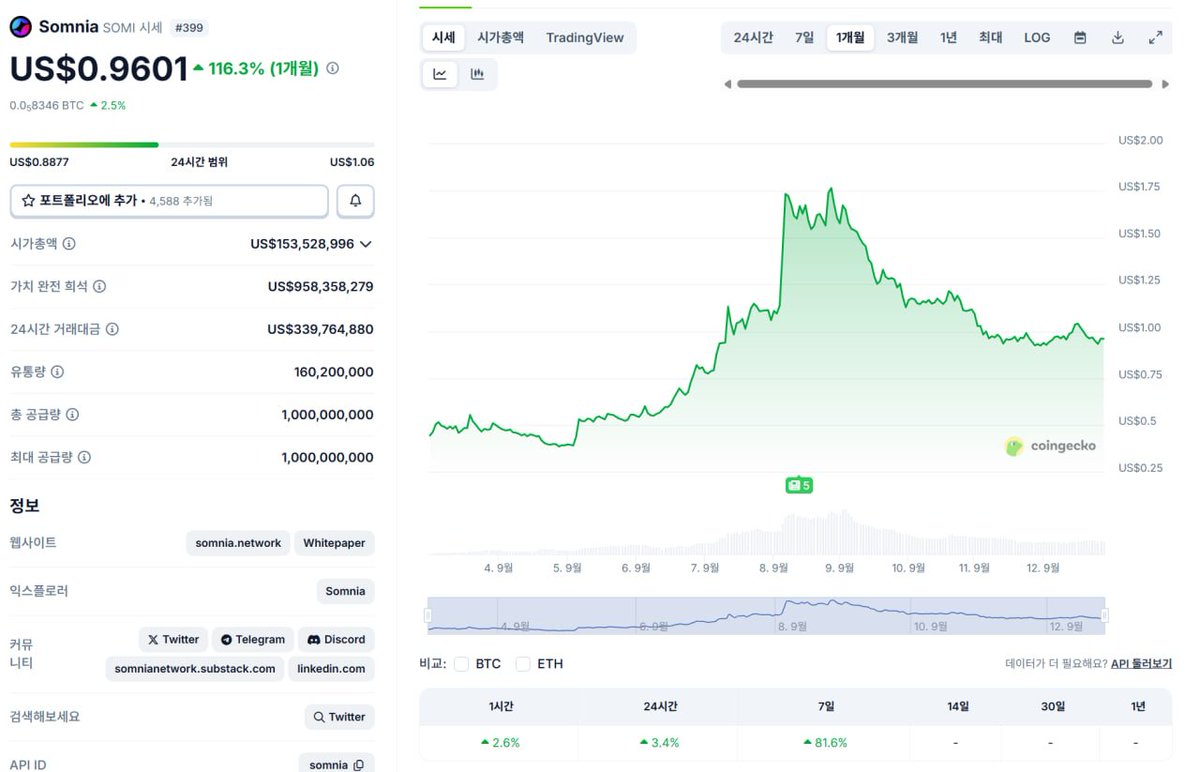Select 최대 time range

[x=991, y=38]
